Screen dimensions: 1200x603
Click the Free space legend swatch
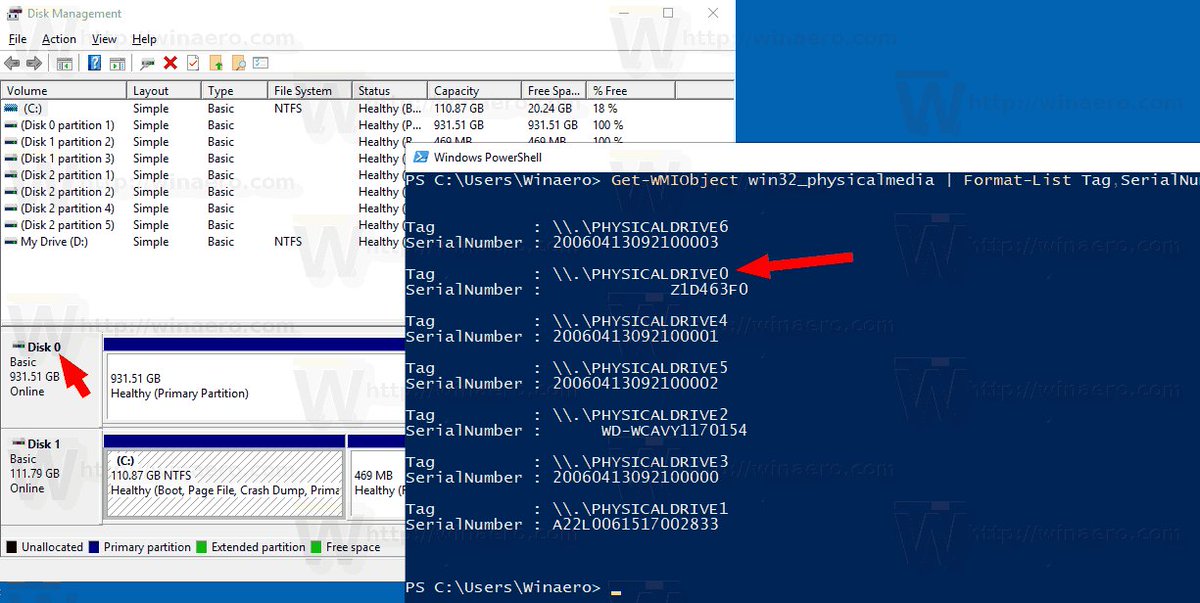coord(316,547)
